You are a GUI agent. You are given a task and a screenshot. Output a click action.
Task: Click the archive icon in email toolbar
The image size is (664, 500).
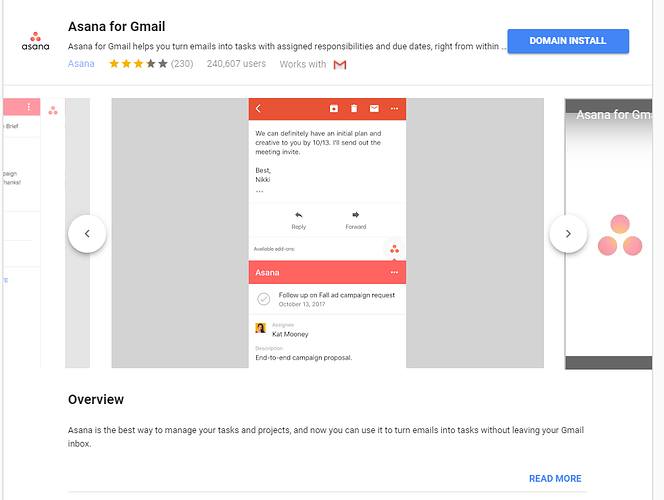pyautogui.click(x=334, y=109)
